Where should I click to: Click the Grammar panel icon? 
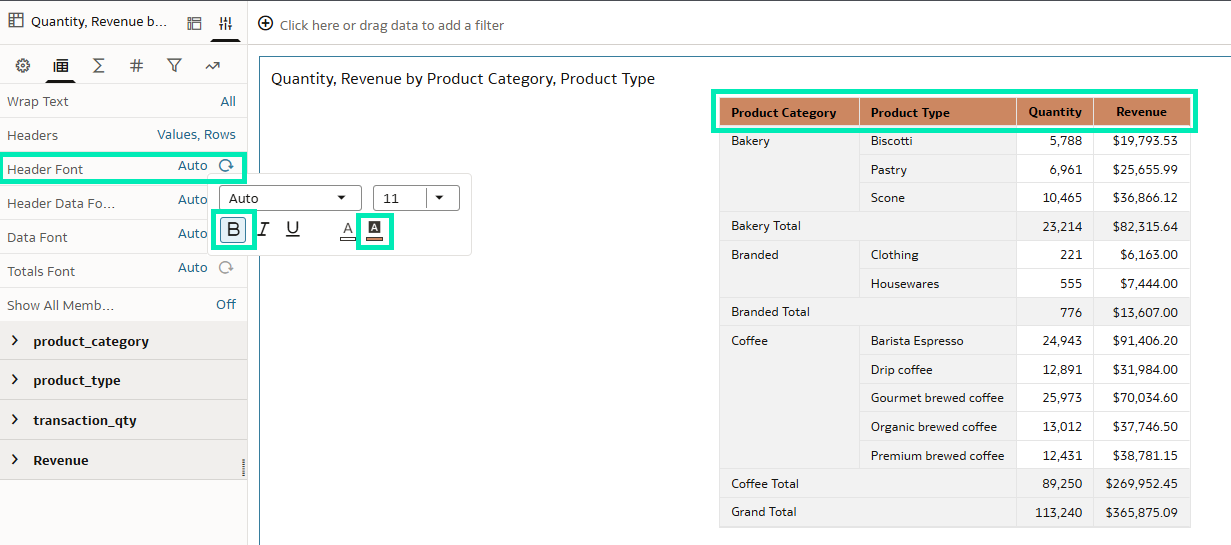tap(195, 23)
